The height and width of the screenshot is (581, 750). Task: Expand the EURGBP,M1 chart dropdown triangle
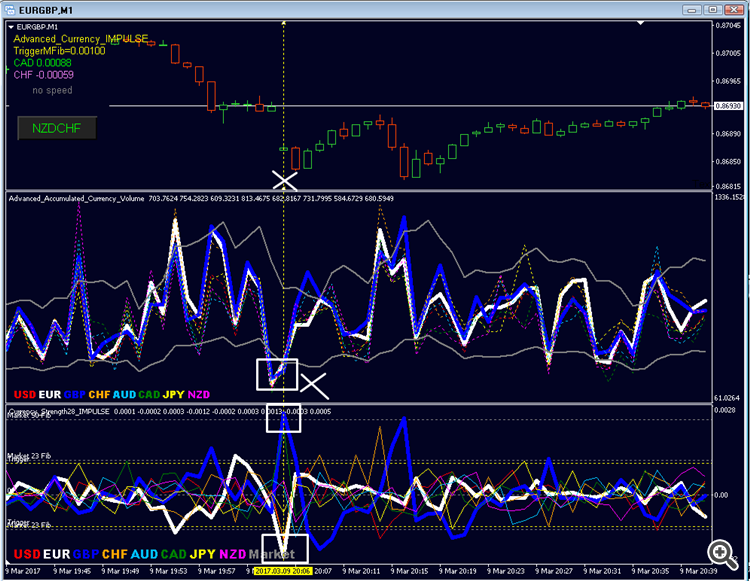[x=11, y=27]
